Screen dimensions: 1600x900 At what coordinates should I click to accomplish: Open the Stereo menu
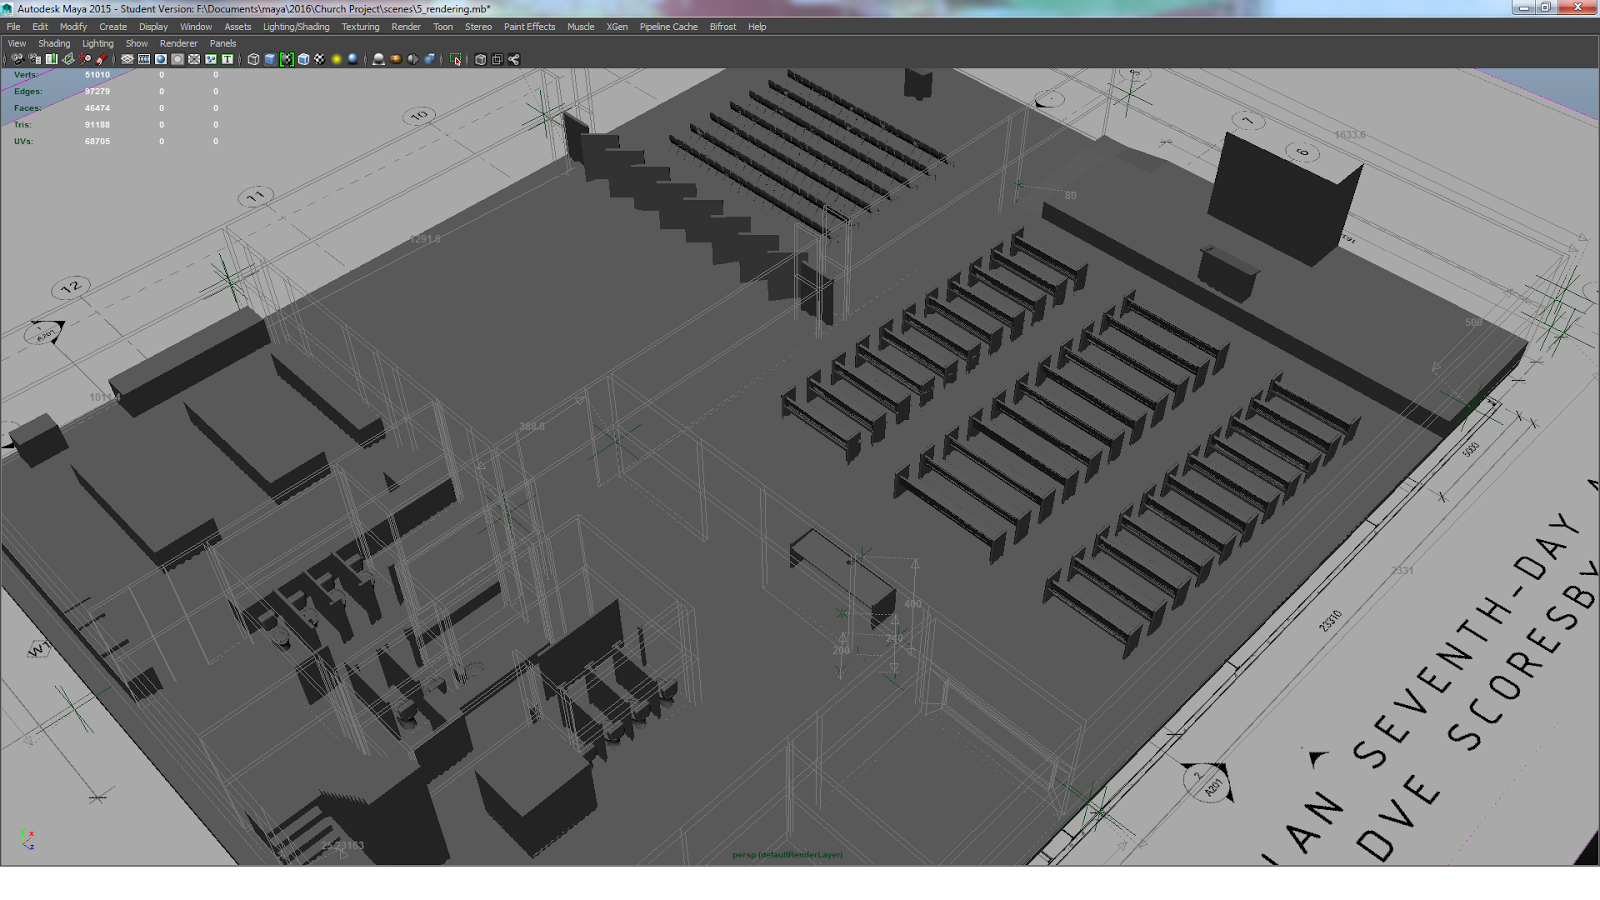pos(478,27)
